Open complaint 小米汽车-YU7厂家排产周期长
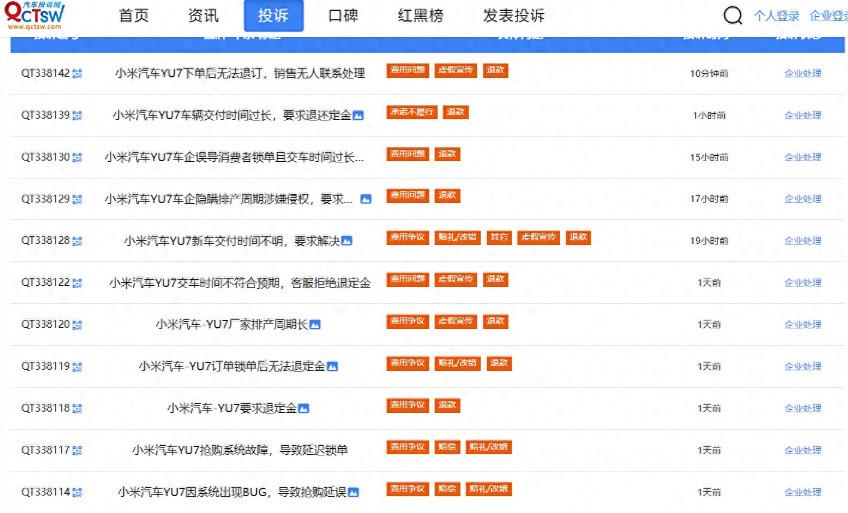848x513 pixels. coord(232,325)
